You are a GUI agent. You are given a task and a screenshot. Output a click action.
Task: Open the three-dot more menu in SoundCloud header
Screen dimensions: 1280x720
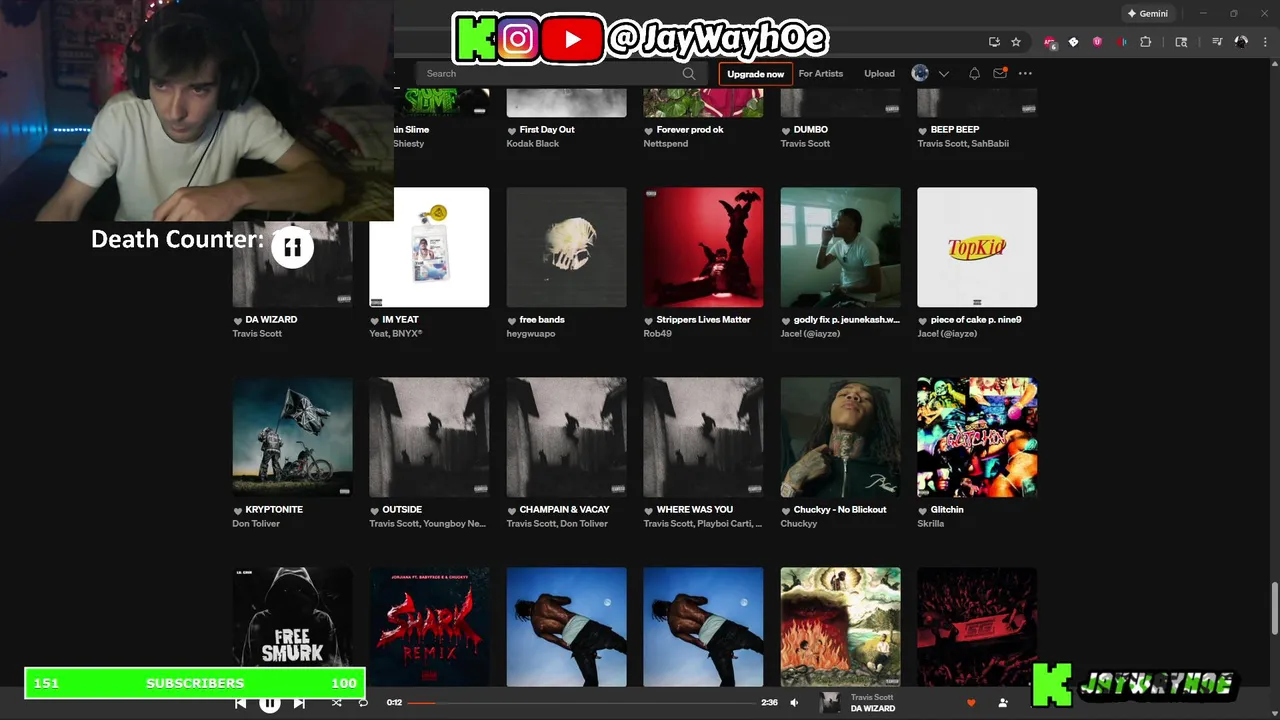(x=1025, y=73)
